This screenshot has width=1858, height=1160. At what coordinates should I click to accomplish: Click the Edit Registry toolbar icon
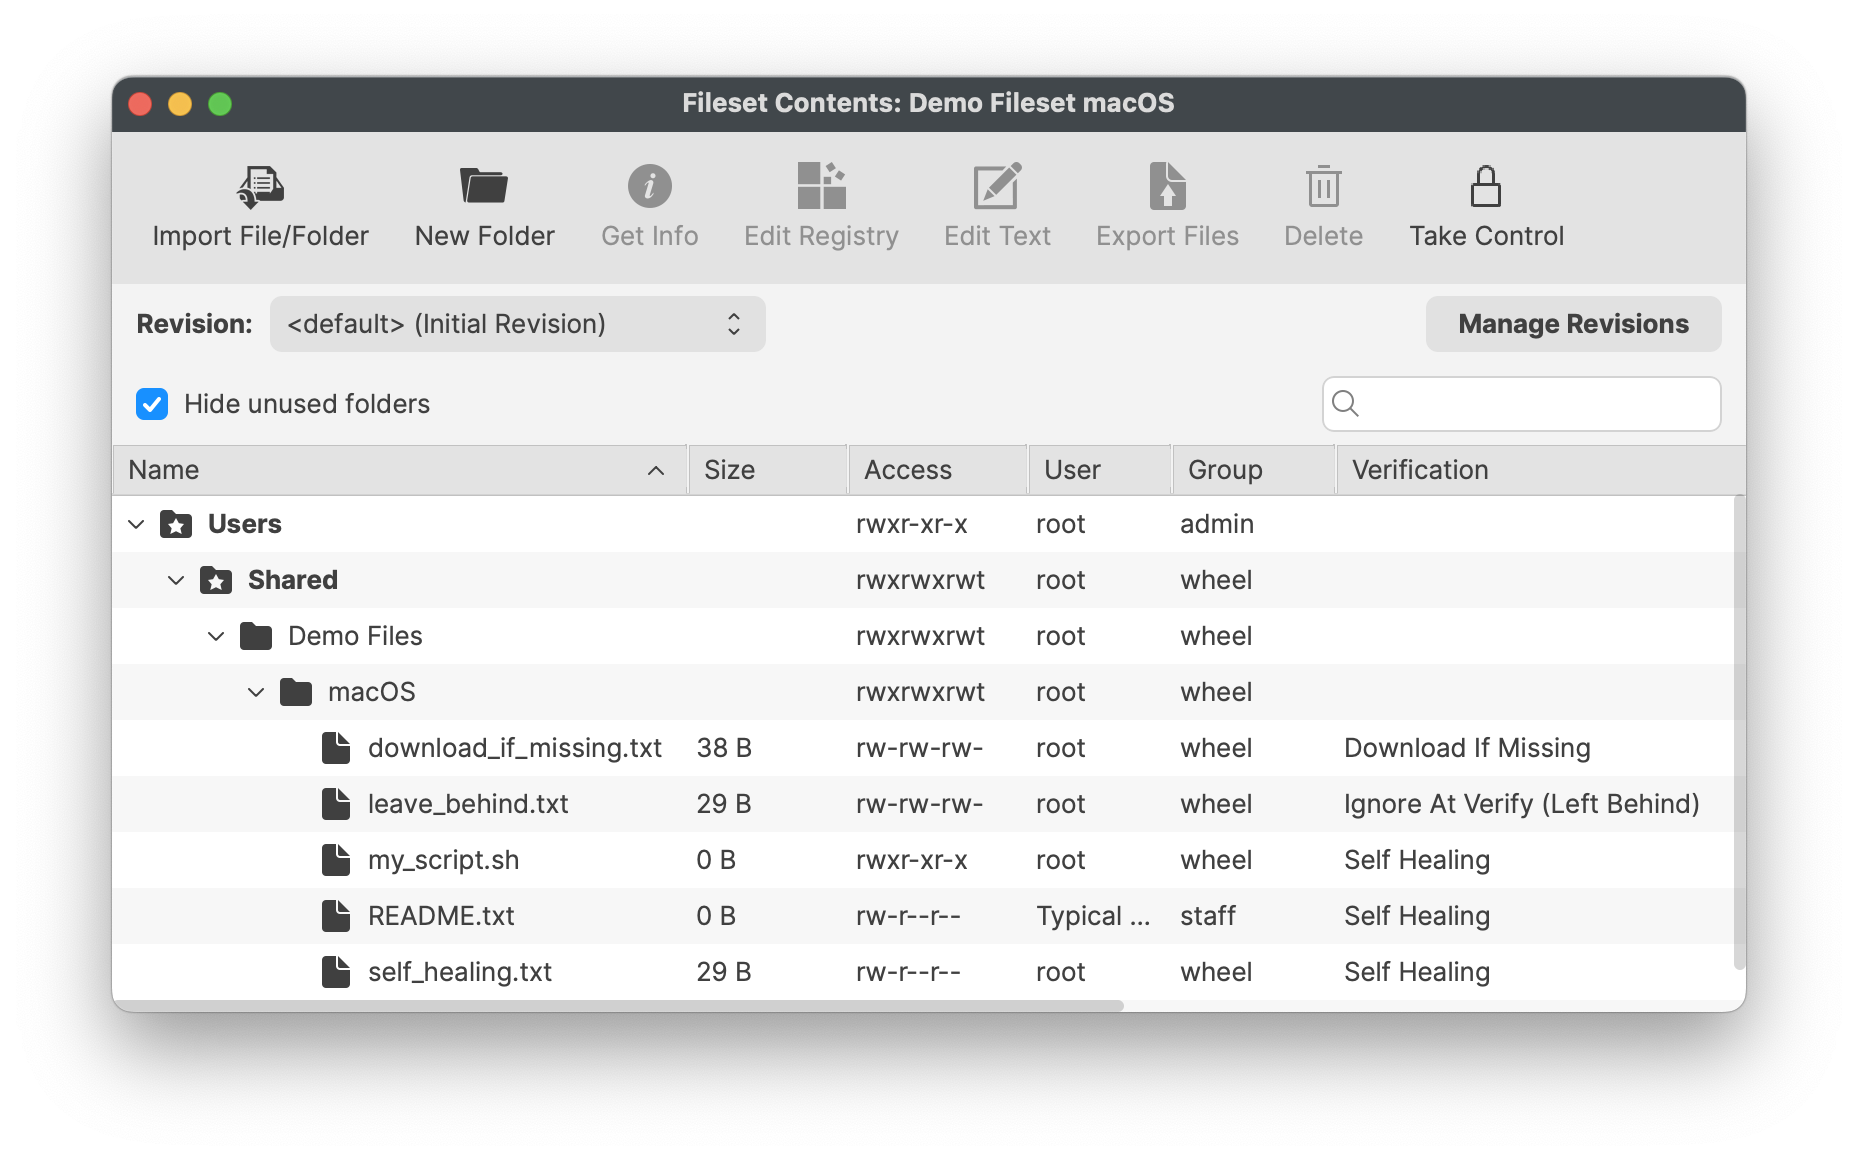pos(821,186)
